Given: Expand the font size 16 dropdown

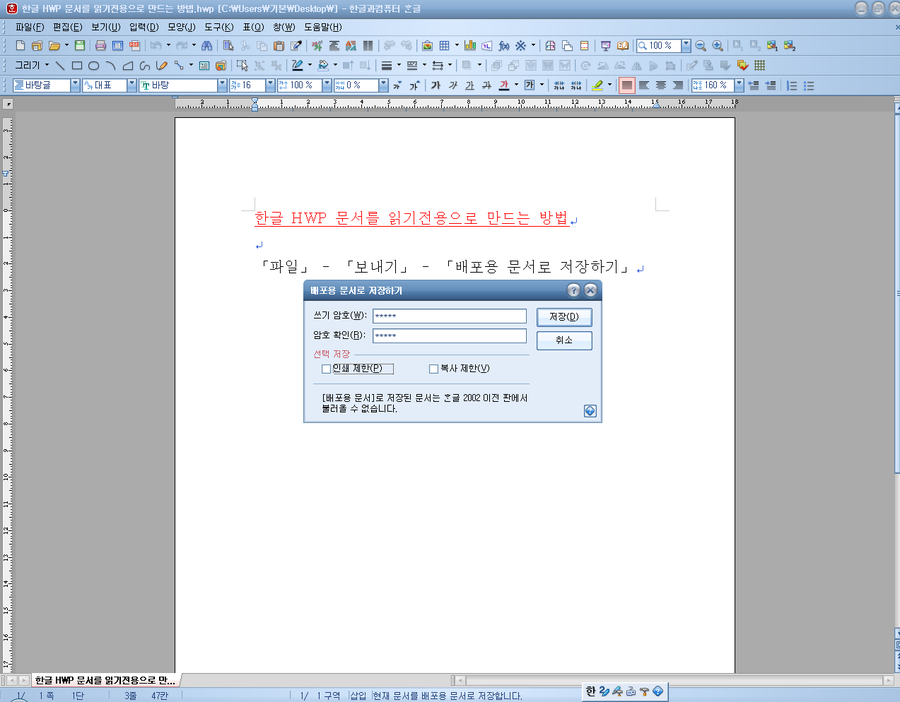Looking at the screenshot, I should click(x=270, y=86).
